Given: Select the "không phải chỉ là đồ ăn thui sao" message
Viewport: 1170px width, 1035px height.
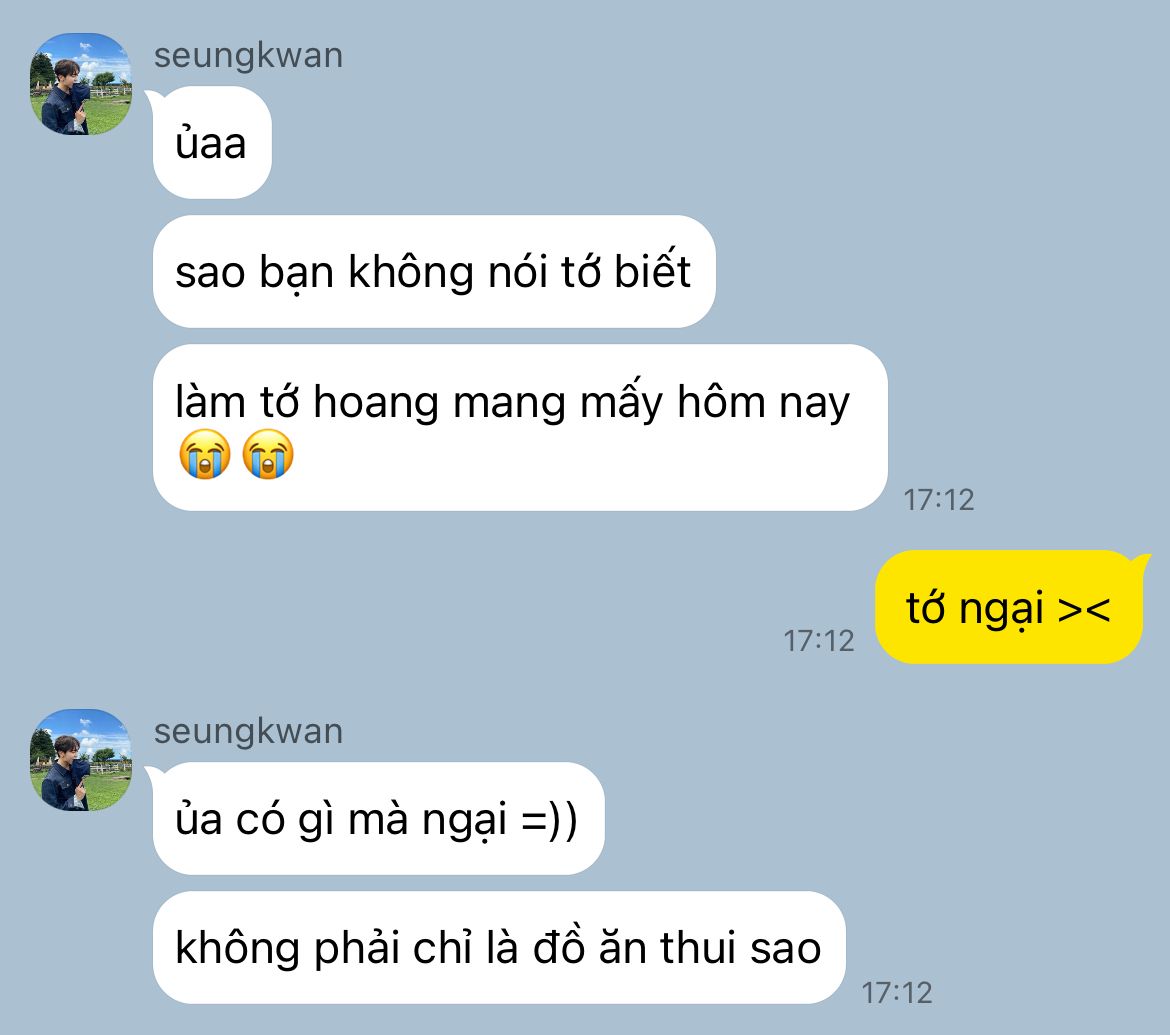Looking at the screenshot, I should 499,948.
